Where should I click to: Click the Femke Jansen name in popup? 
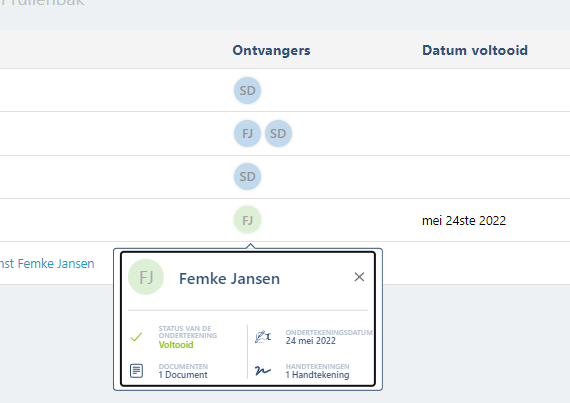point(229,279)
